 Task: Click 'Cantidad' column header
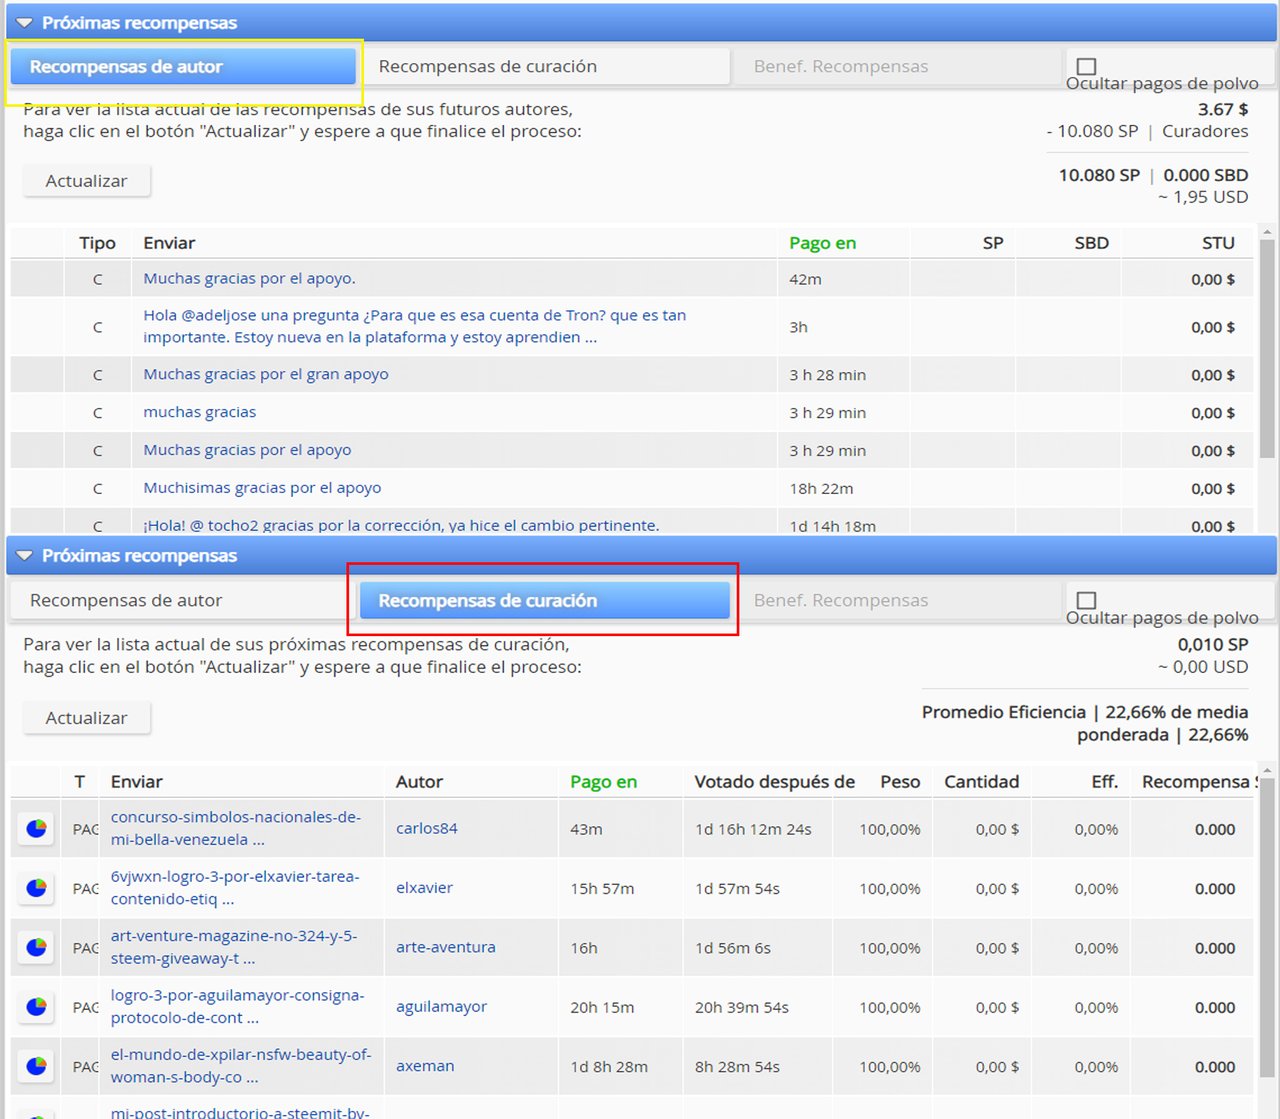coord(981,782)
